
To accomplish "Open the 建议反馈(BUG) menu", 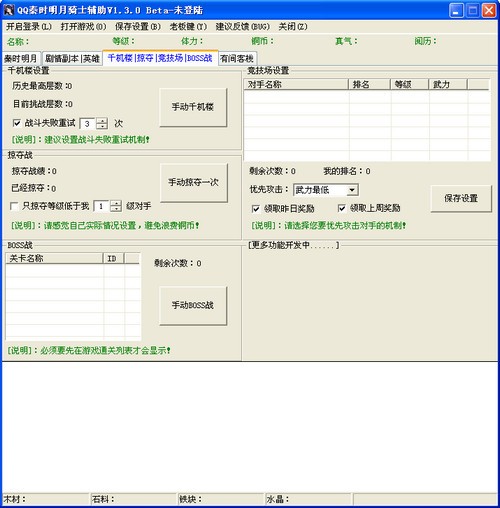I will pyautogui.click(x=243, y=26).
